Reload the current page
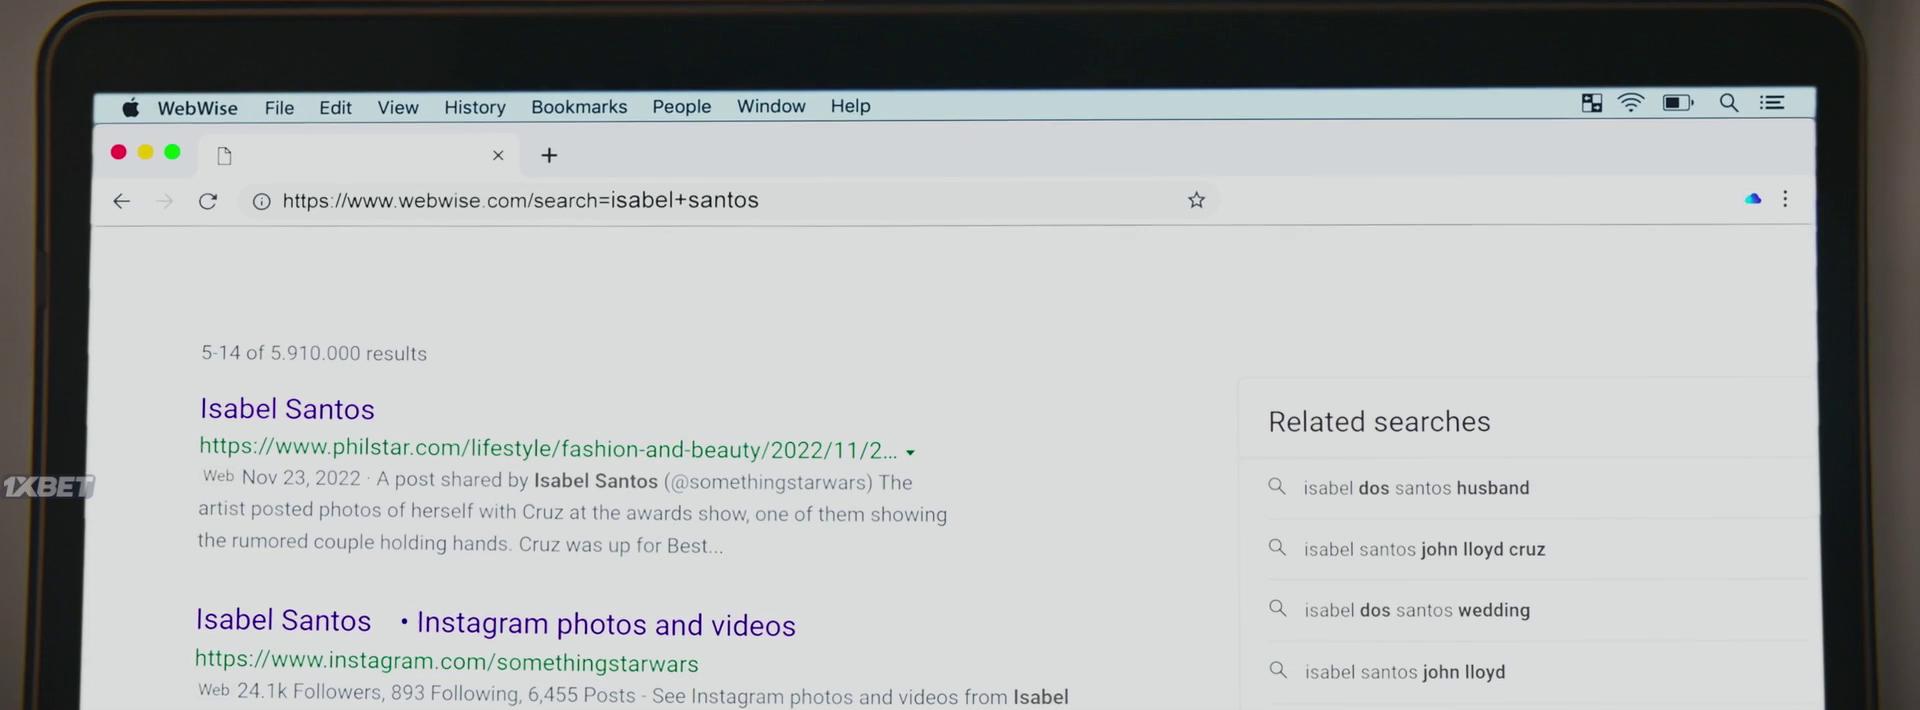Viewport: 1920px width, 710px height. click(208, 201)
